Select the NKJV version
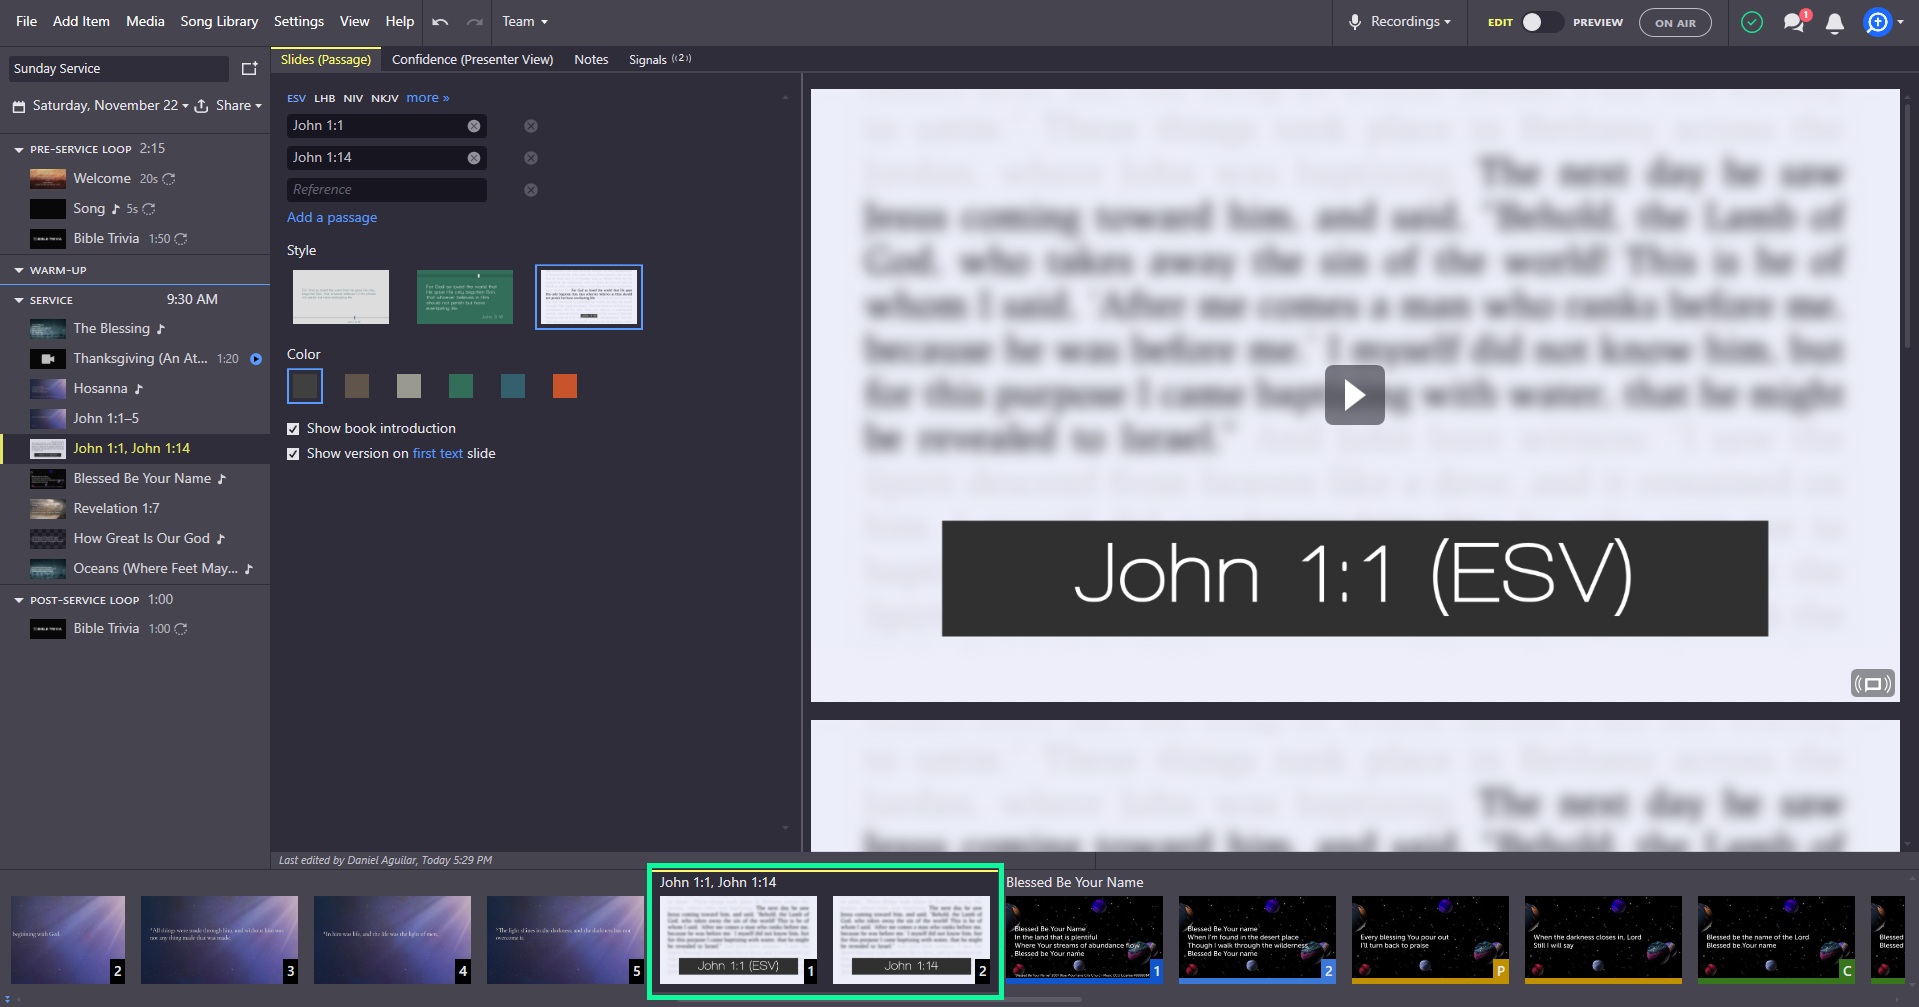Image resolution: width=1919 pixels, height=1007 pixels. coord(385,99)
